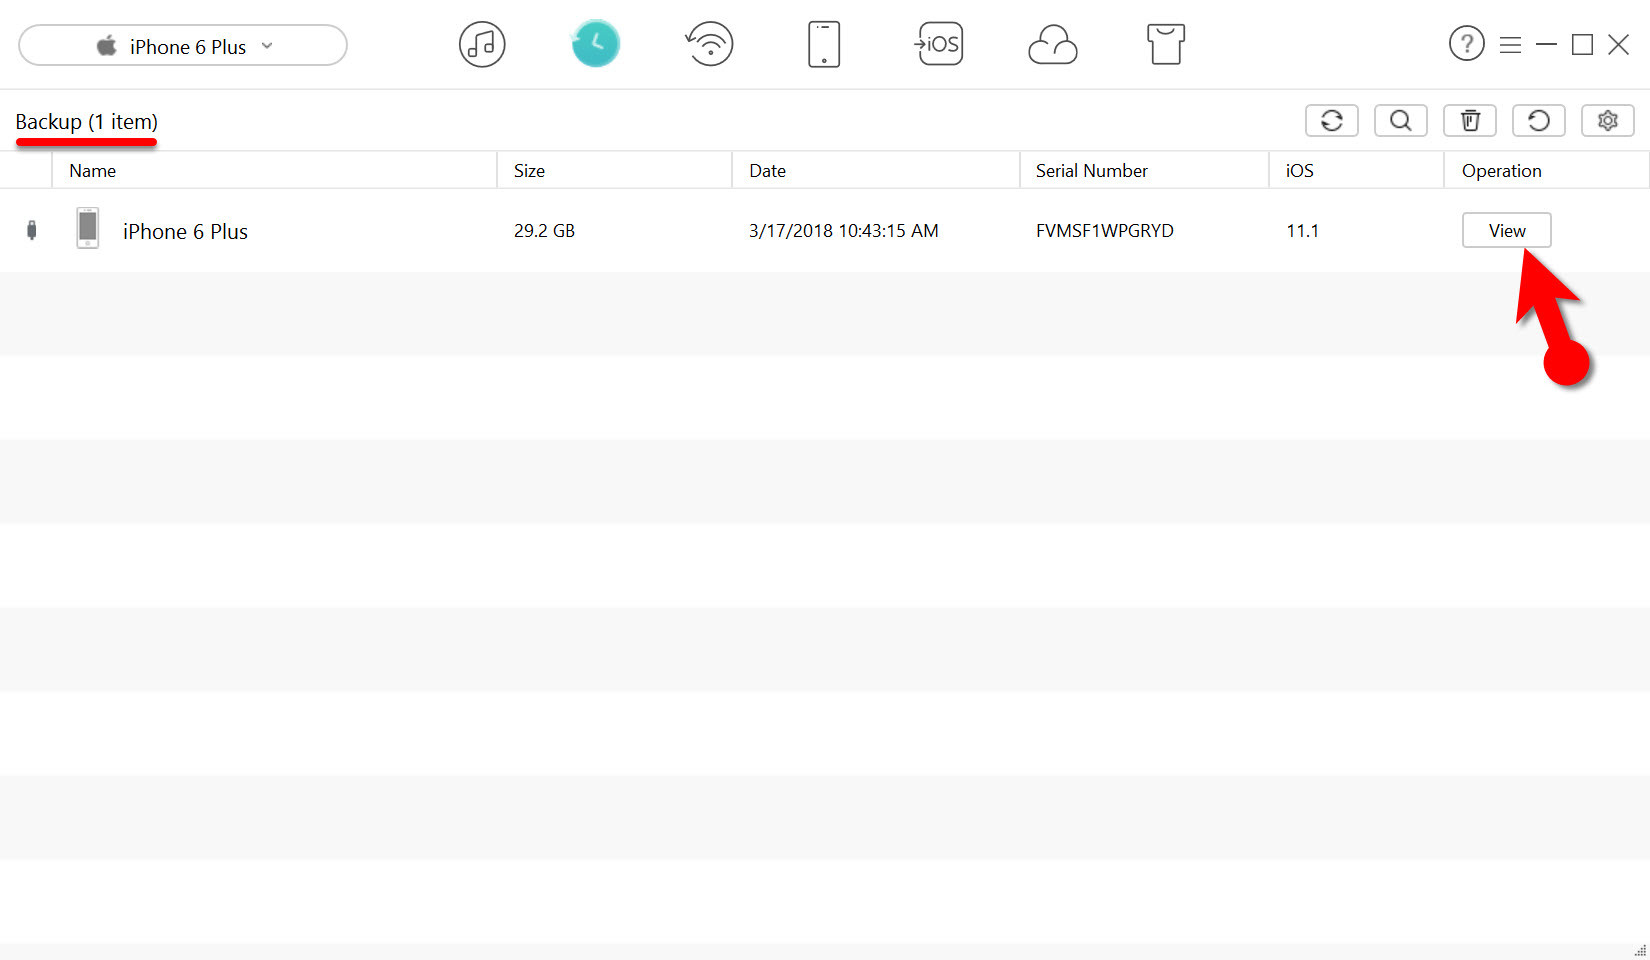1650x960 pixels.
Task: Open the Move to iOS icon
Action: tap(938, 44)
